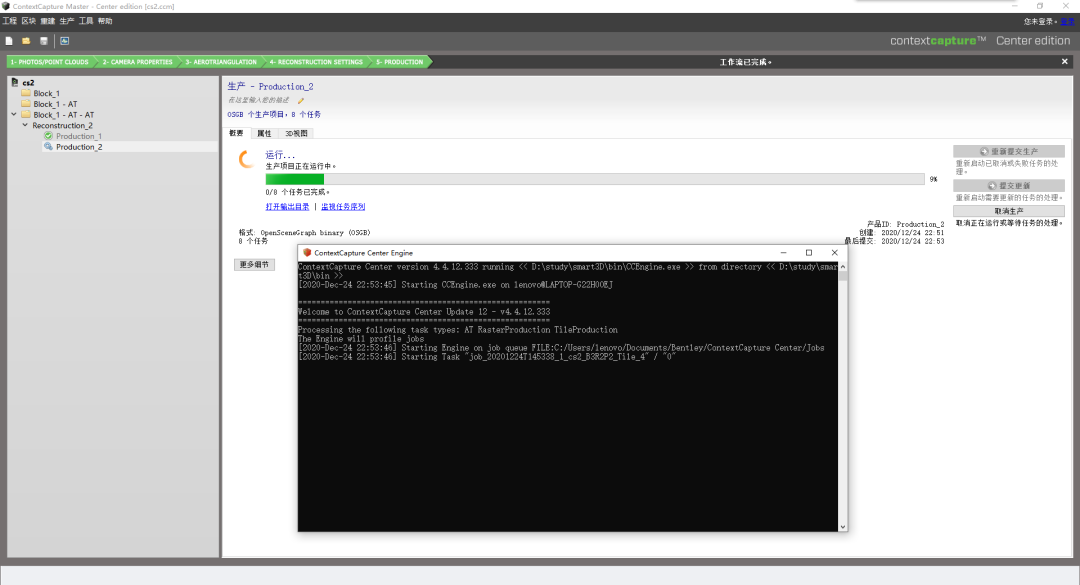Collapse the Block_1 - AT - AT node

point(14,114)
